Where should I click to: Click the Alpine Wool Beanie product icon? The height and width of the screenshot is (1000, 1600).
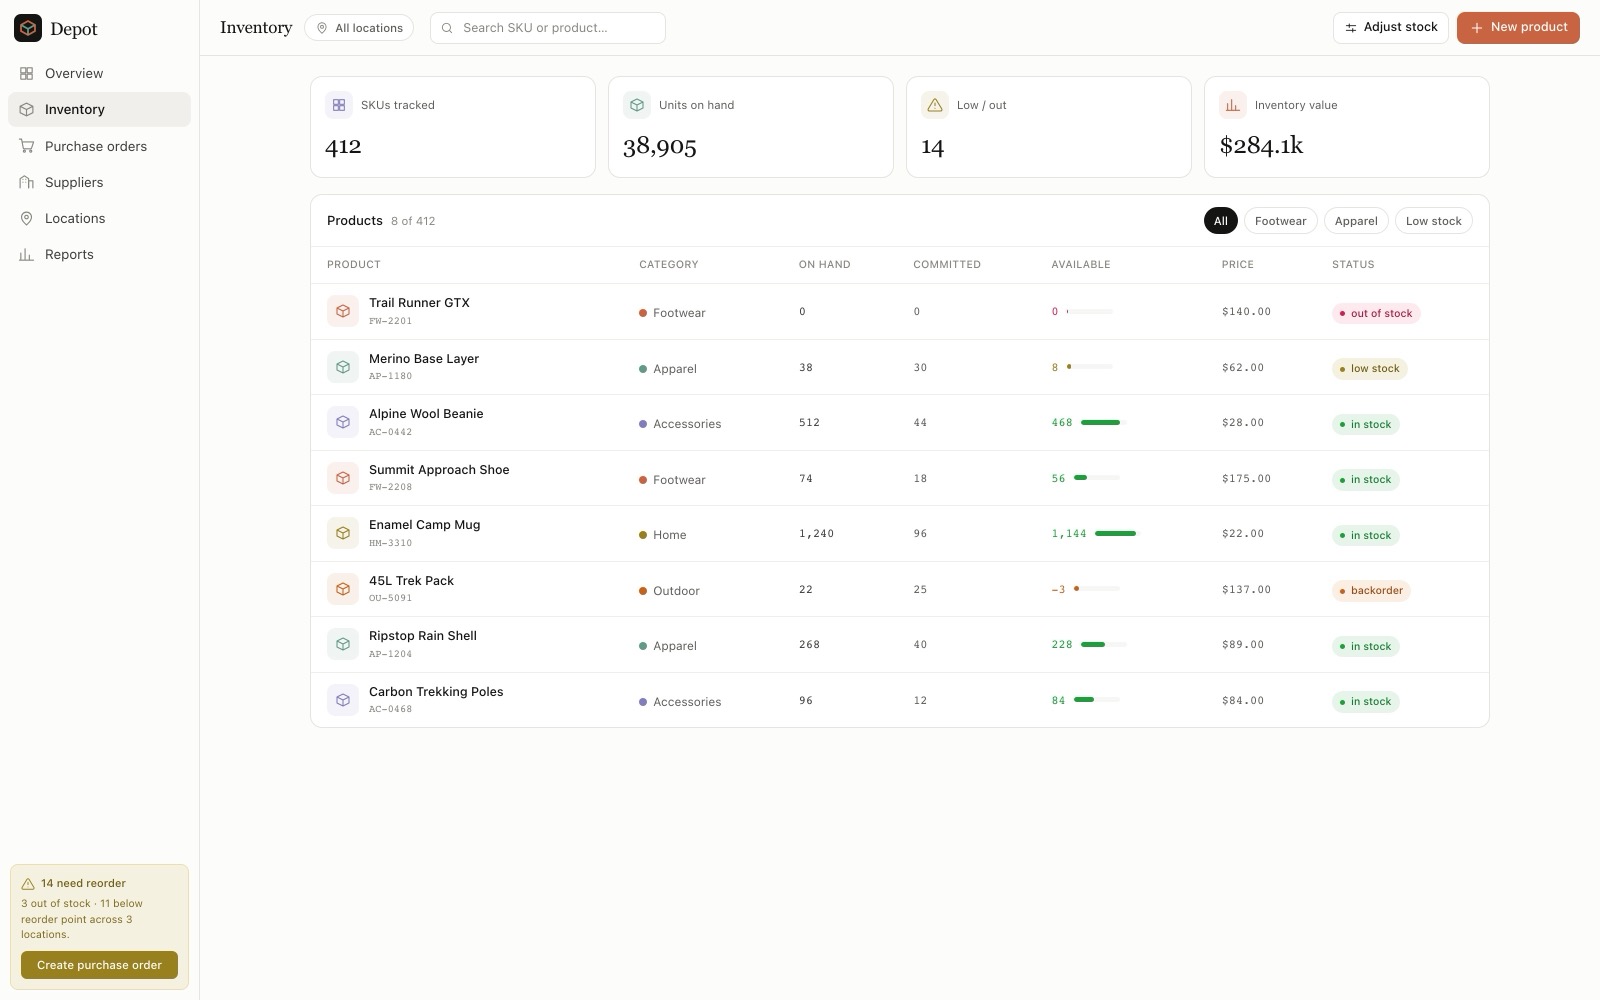pos(343,422)
